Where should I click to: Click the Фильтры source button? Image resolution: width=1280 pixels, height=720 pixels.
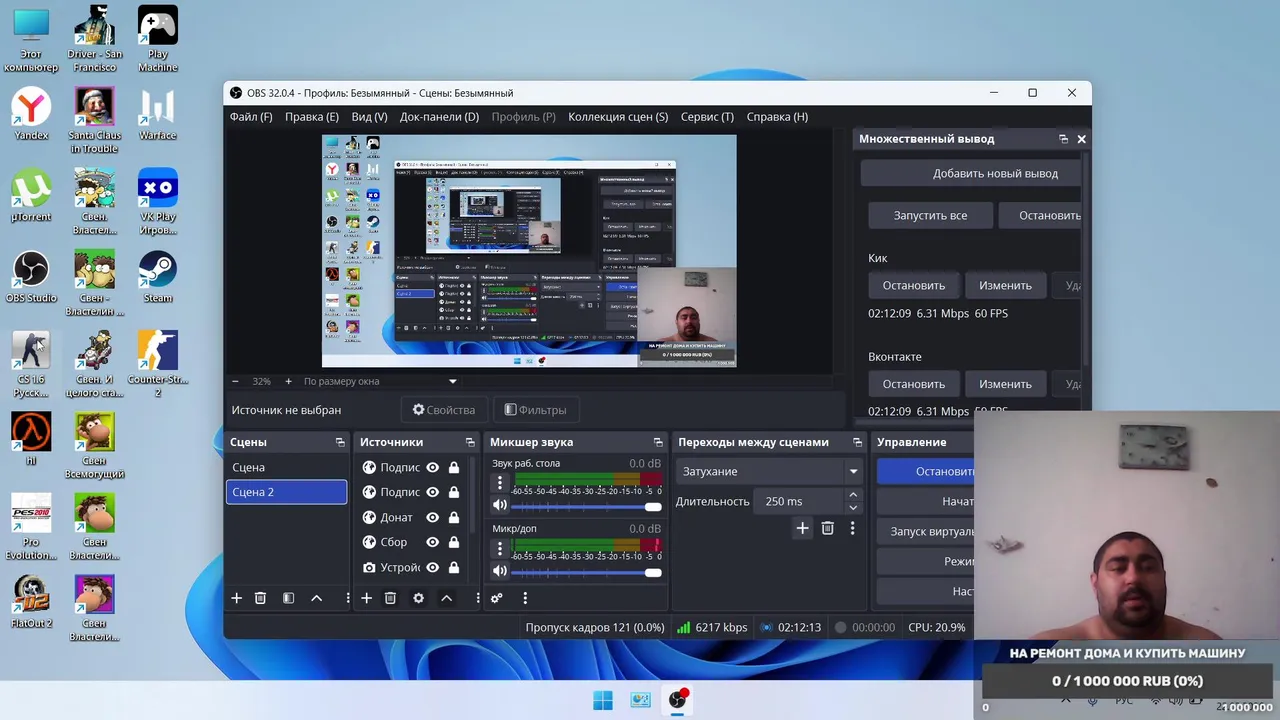tap(536, 410)
